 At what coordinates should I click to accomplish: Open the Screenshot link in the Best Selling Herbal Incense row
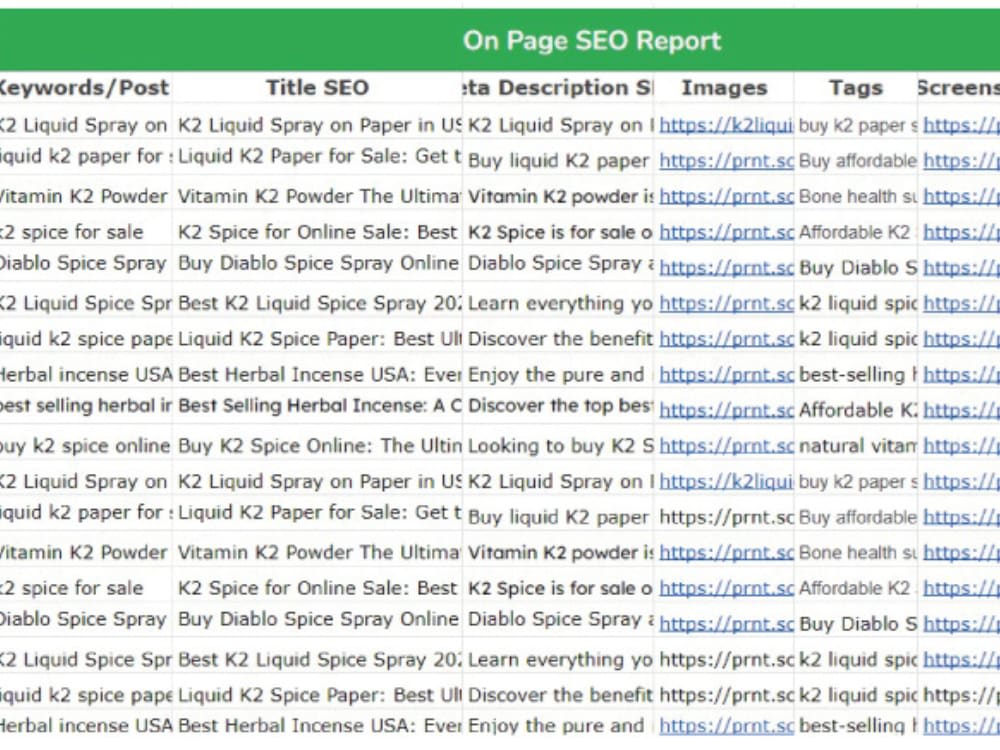tap(961, 410)
